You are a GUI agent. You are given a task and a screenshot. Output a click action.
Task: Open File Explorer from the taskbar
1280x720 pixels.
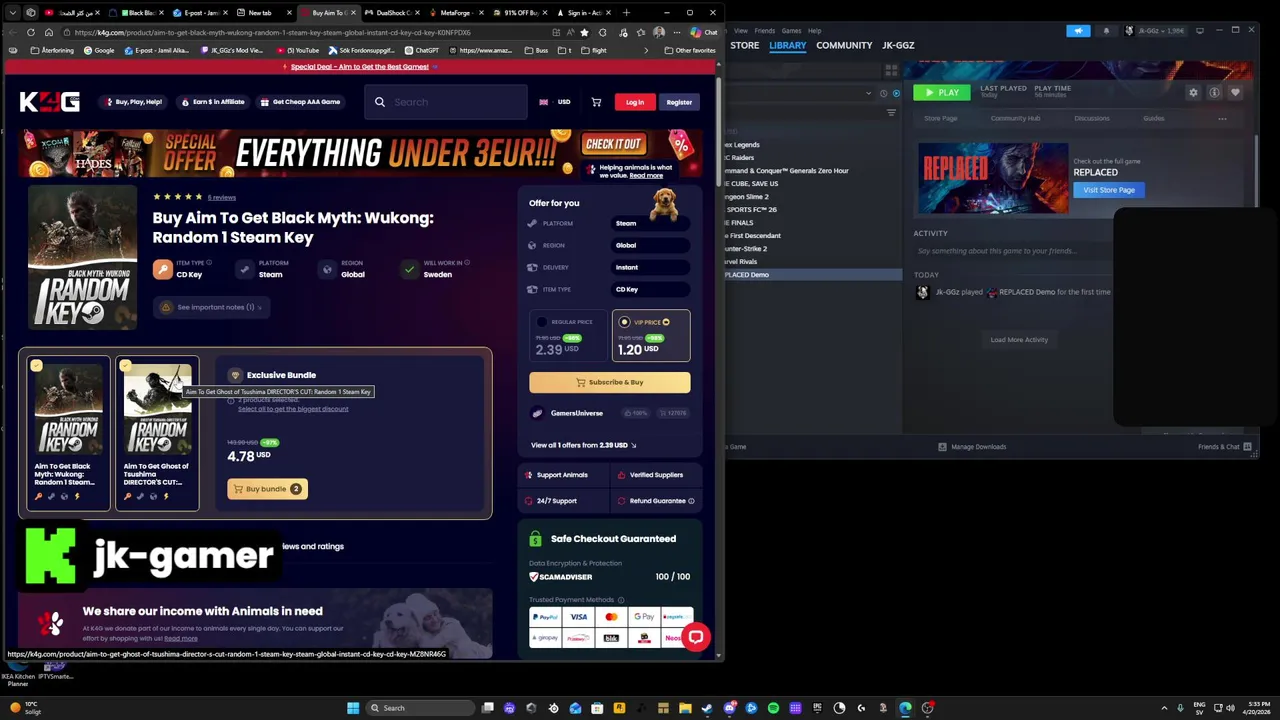tap(685, 708)
